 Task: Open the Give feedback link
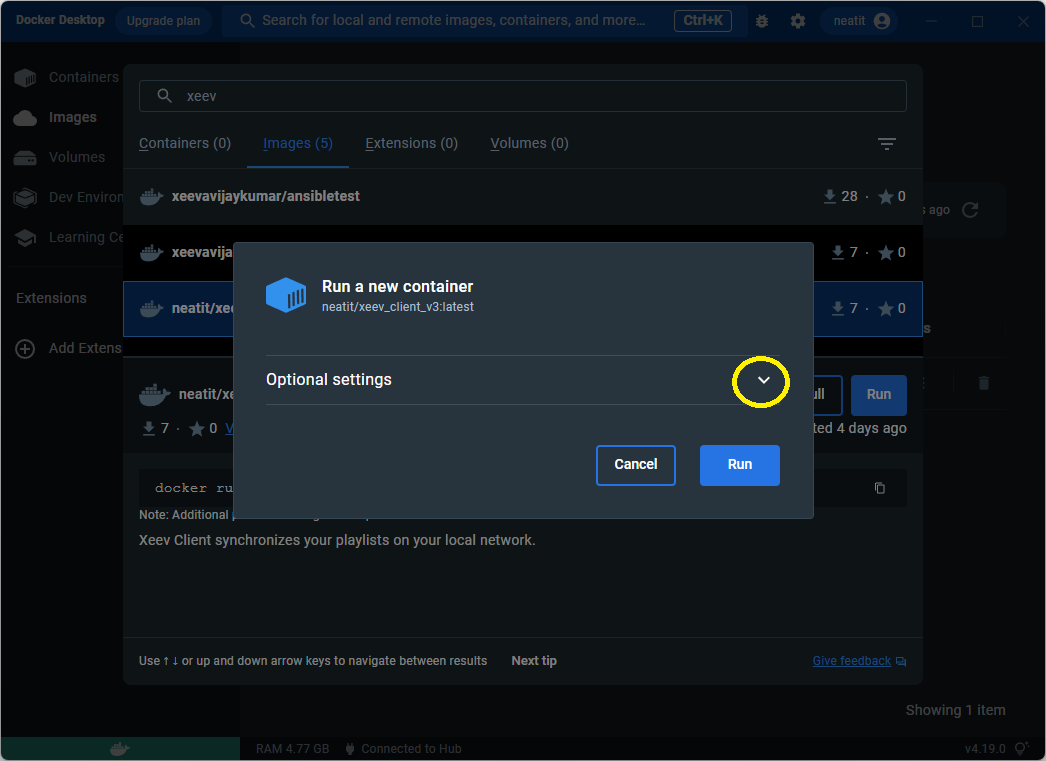[851, 661]
